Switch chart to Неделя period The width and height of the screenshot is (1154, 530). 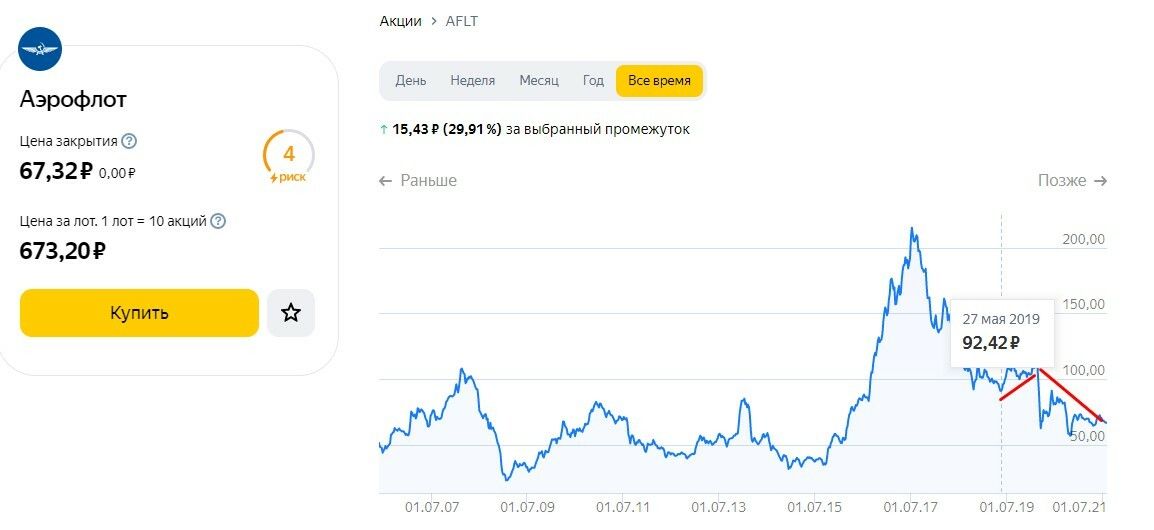point(472,81)
